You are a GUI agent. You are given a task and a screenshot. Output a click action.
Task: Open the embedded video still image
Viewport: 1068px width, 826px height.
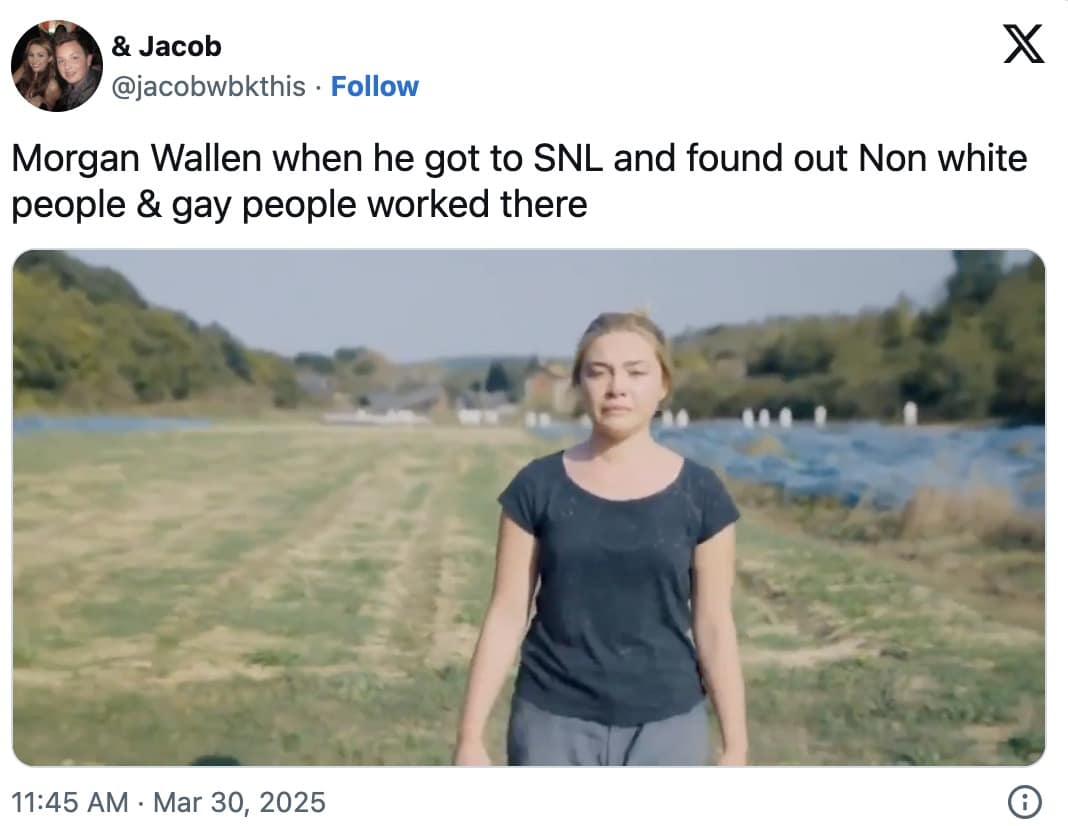(x=528, y=507)
